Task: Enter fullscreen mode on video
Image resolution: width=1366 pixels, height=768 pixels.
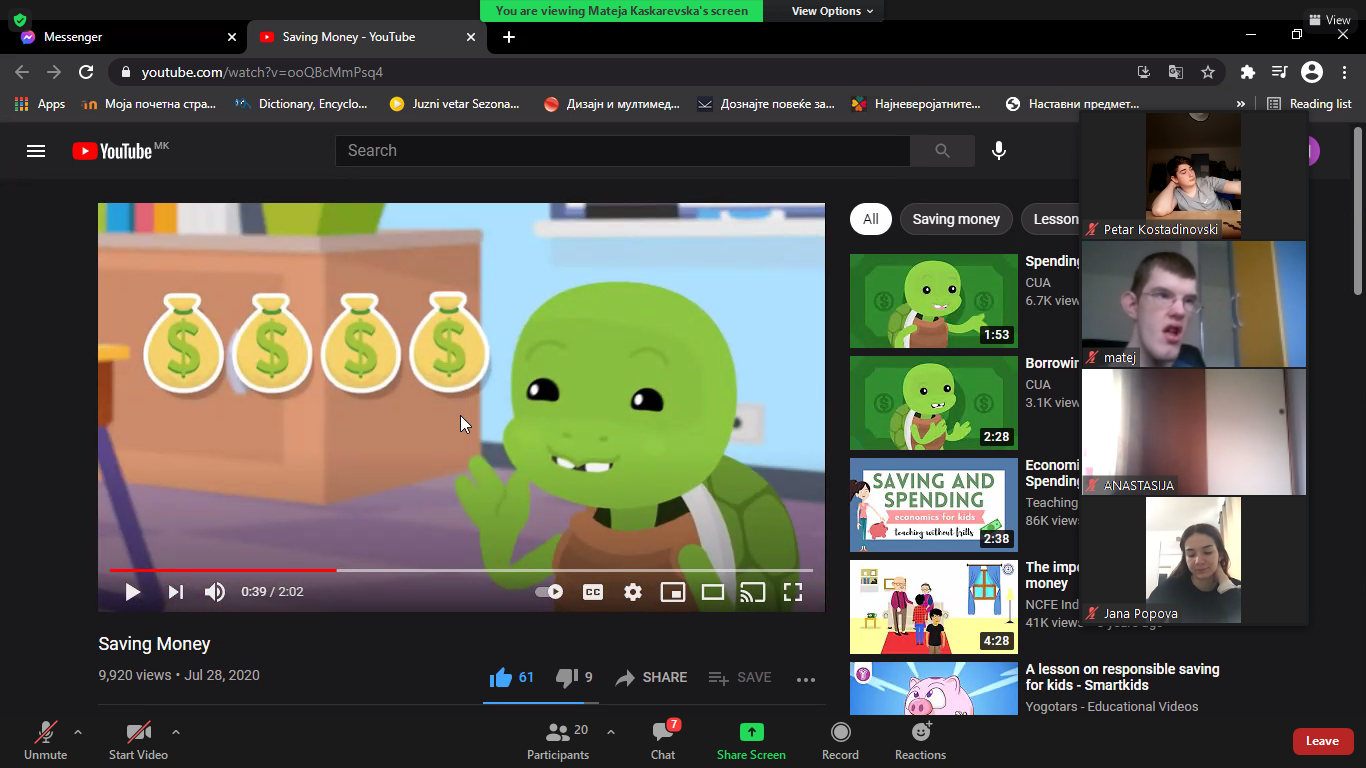Action: coord(792,592)
